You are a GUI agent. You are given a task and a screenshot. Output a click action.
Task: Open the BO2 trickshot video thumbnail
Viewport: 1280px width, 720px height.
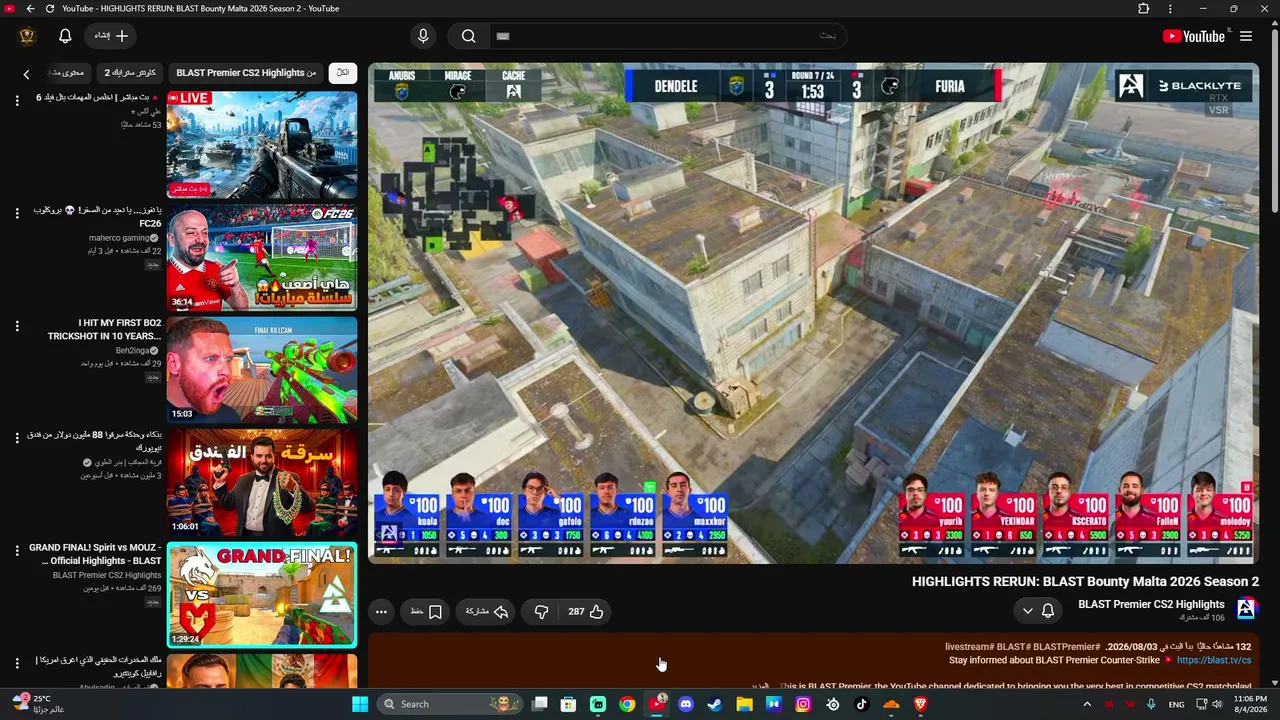262,370
